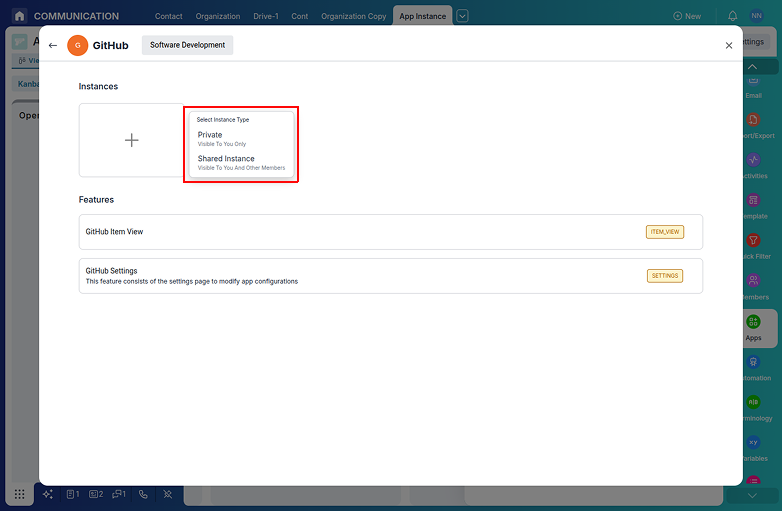
Task: Click the ITEM_VIEW badge
Action: (x=665, y=232)
